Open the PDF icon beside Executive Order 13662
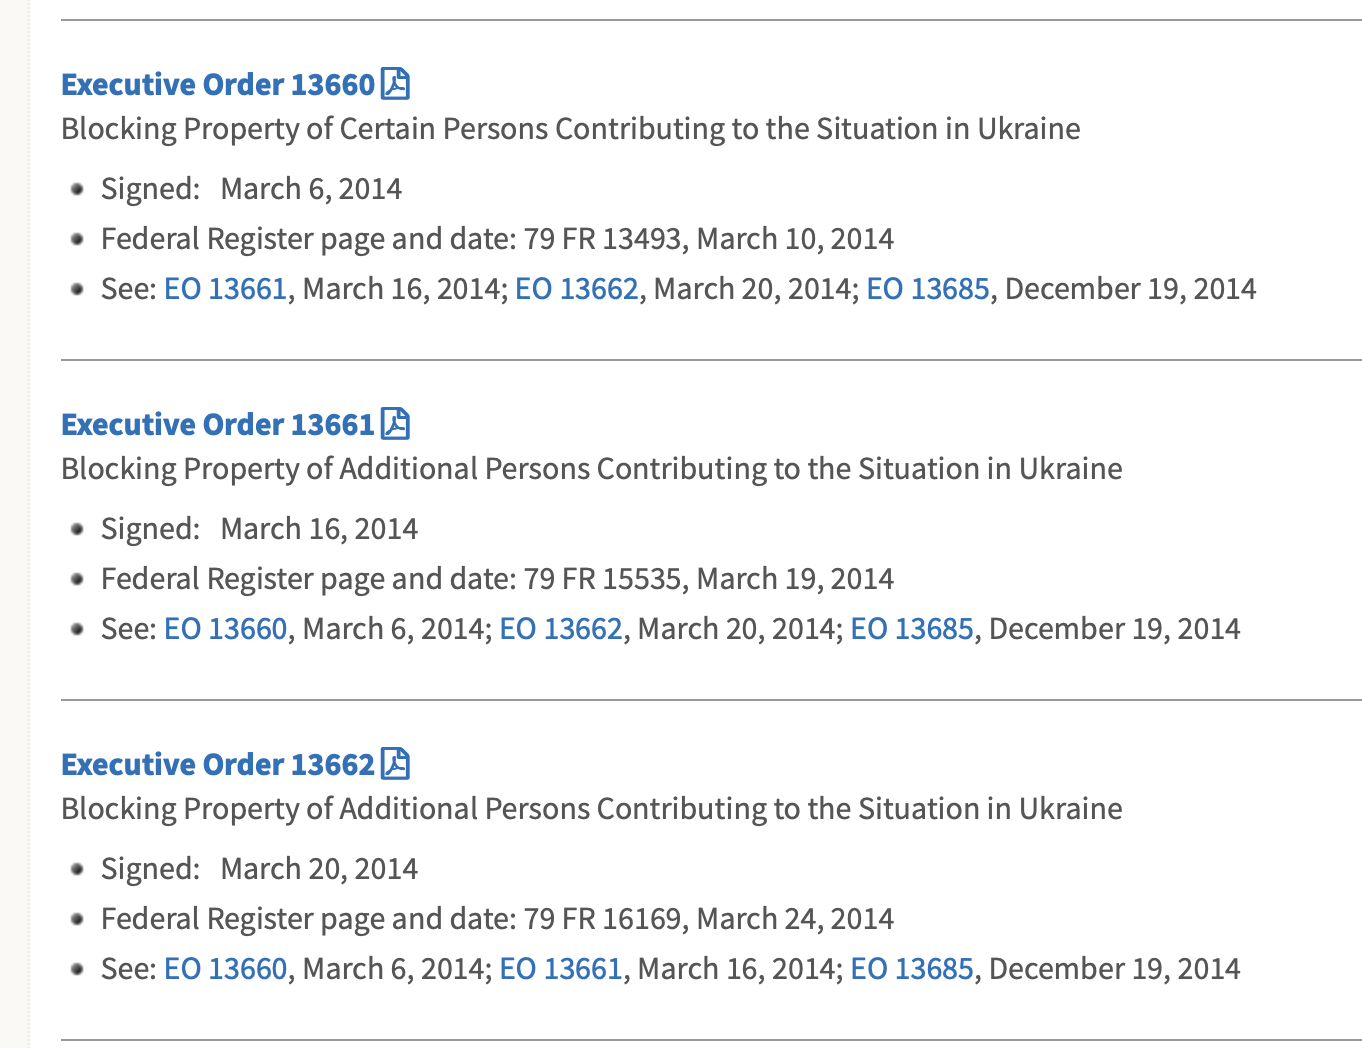1362x1048 pixels. [x=396, y=764]
